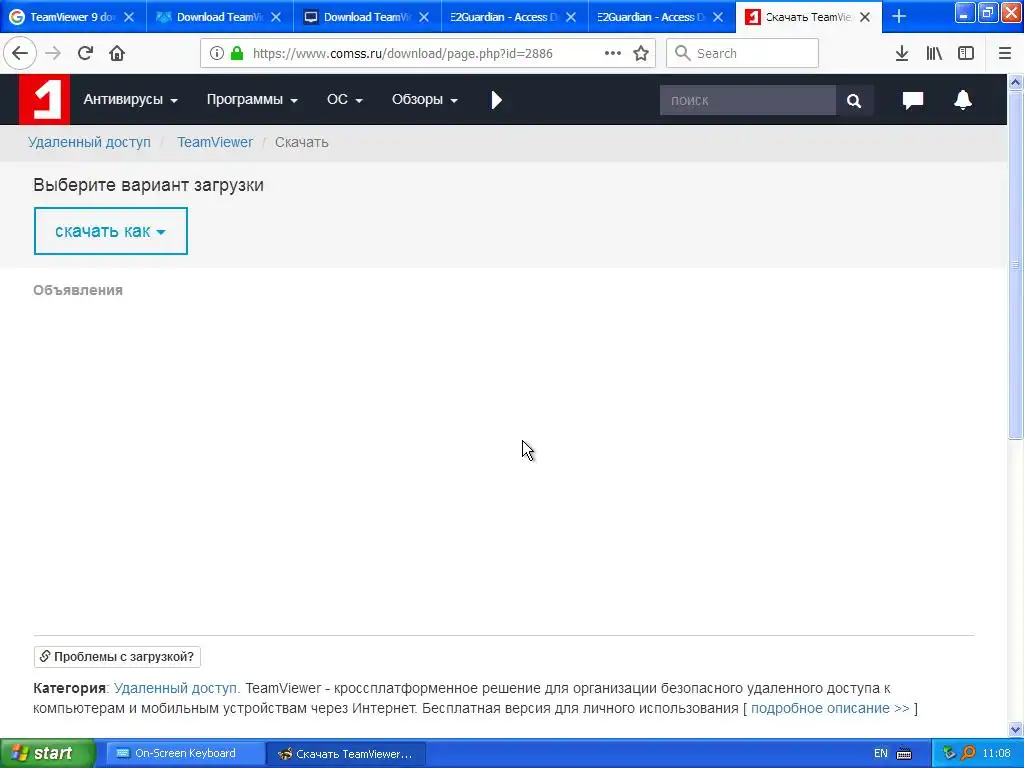1024x768 pixels.
Task: Open the browser home page icon
Action: (117, 53)
